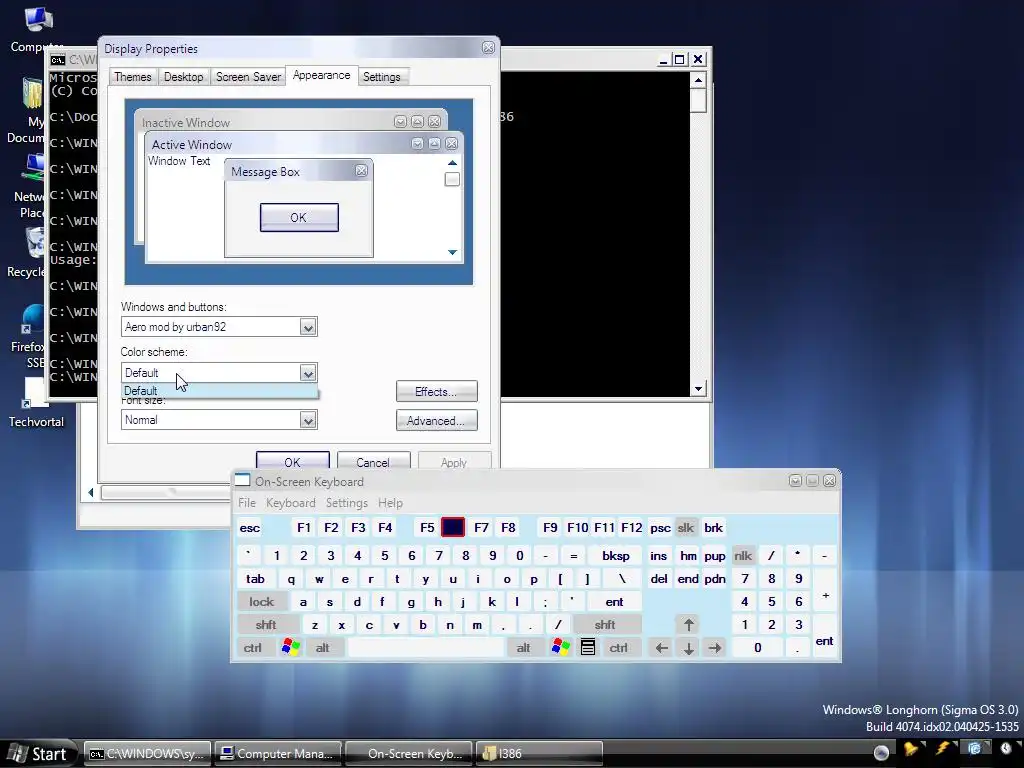Toggle the right alt key on keyboard
The height and width of the screenshot is (768, 1024).
click(523, 647)
